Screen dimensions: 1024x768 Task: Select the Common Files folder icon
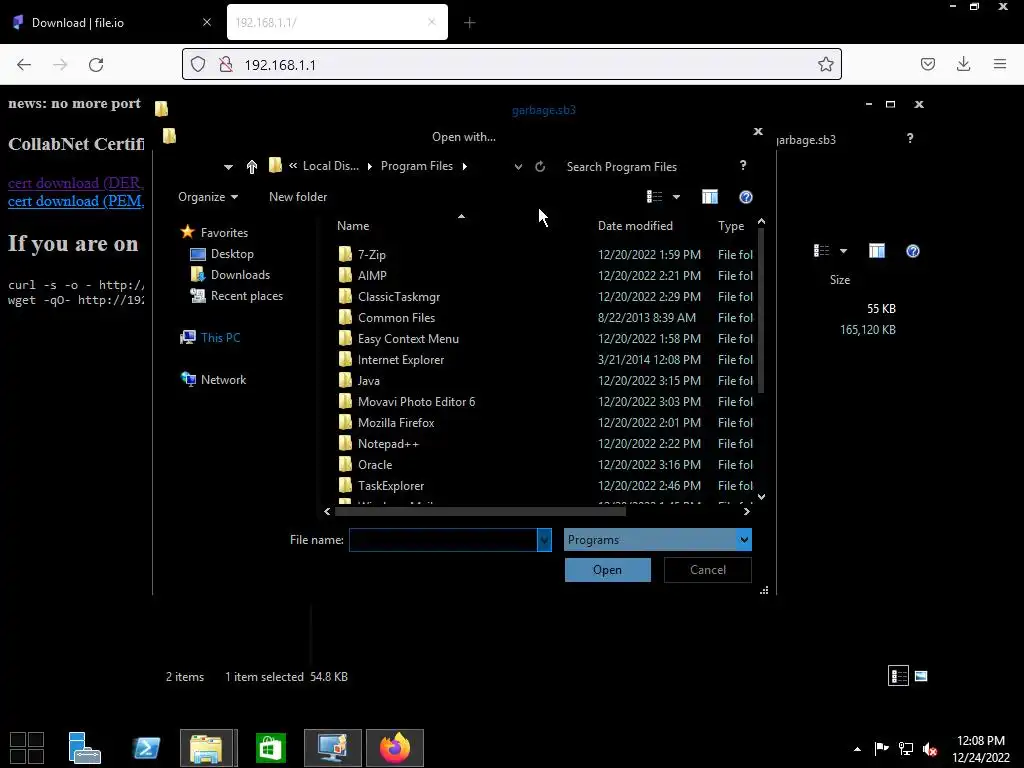[x=345, y=317]
